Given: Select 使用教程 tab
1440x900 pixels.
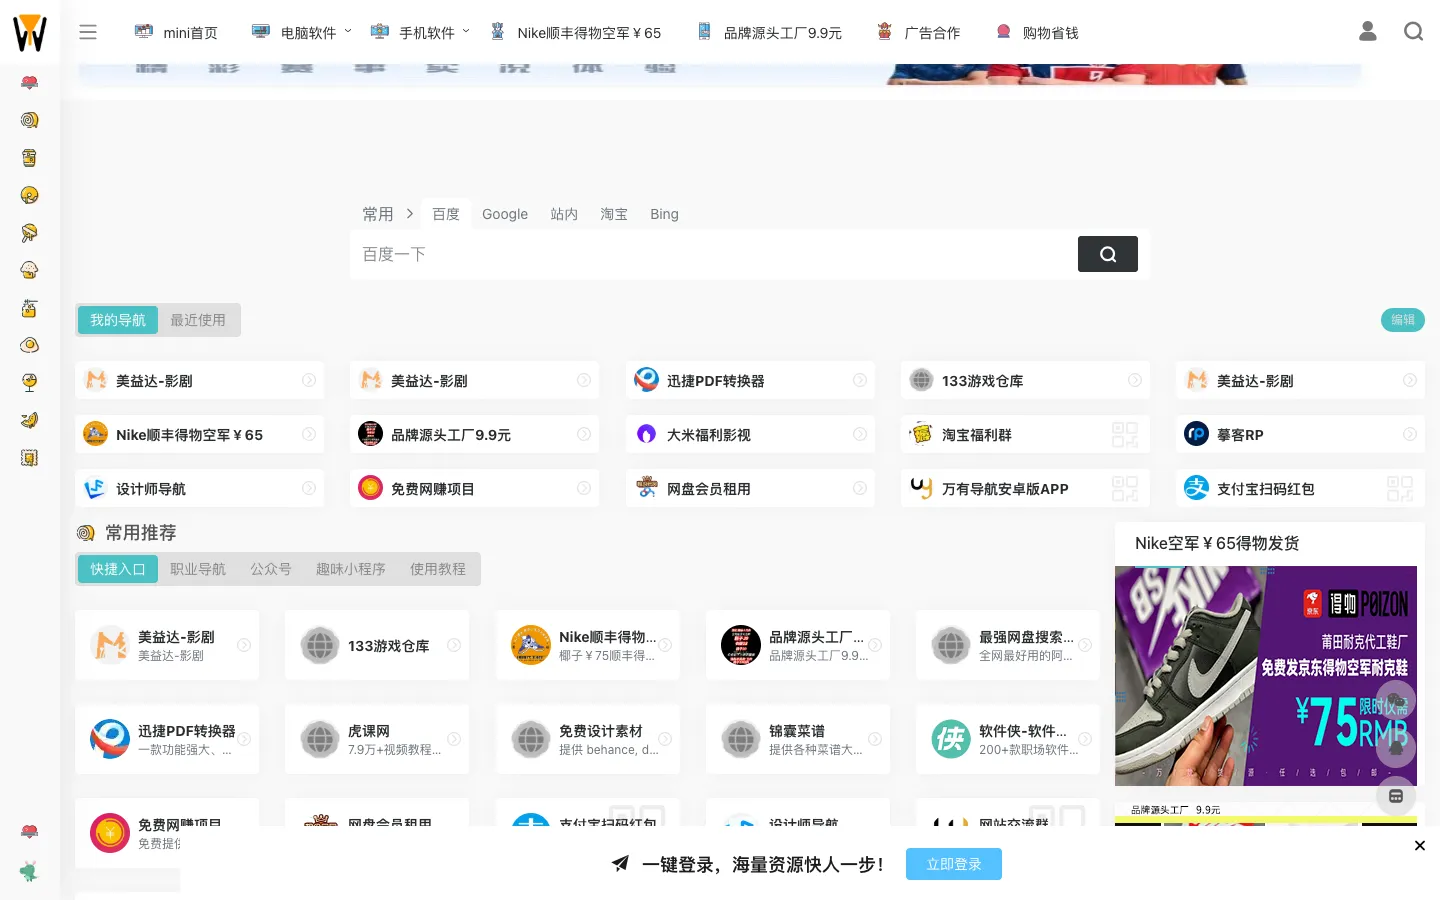Looking at the screenshot, I should coord(438,569).
